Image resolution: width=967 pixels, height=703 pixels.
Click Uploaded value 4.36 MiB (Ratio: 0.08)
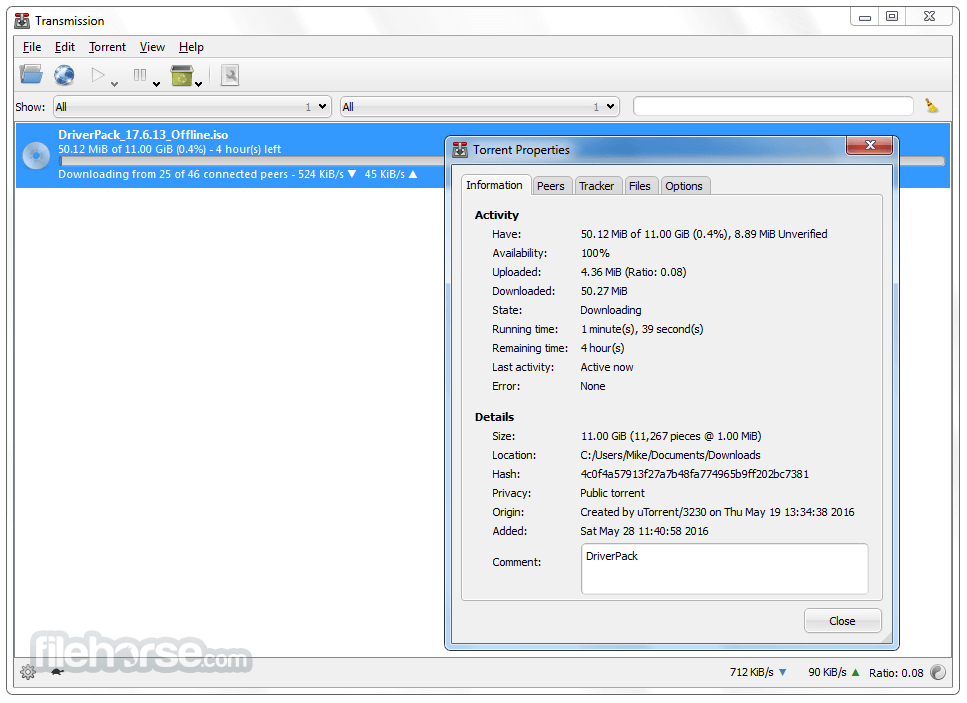pyautogui.click(x=633, y=272)
